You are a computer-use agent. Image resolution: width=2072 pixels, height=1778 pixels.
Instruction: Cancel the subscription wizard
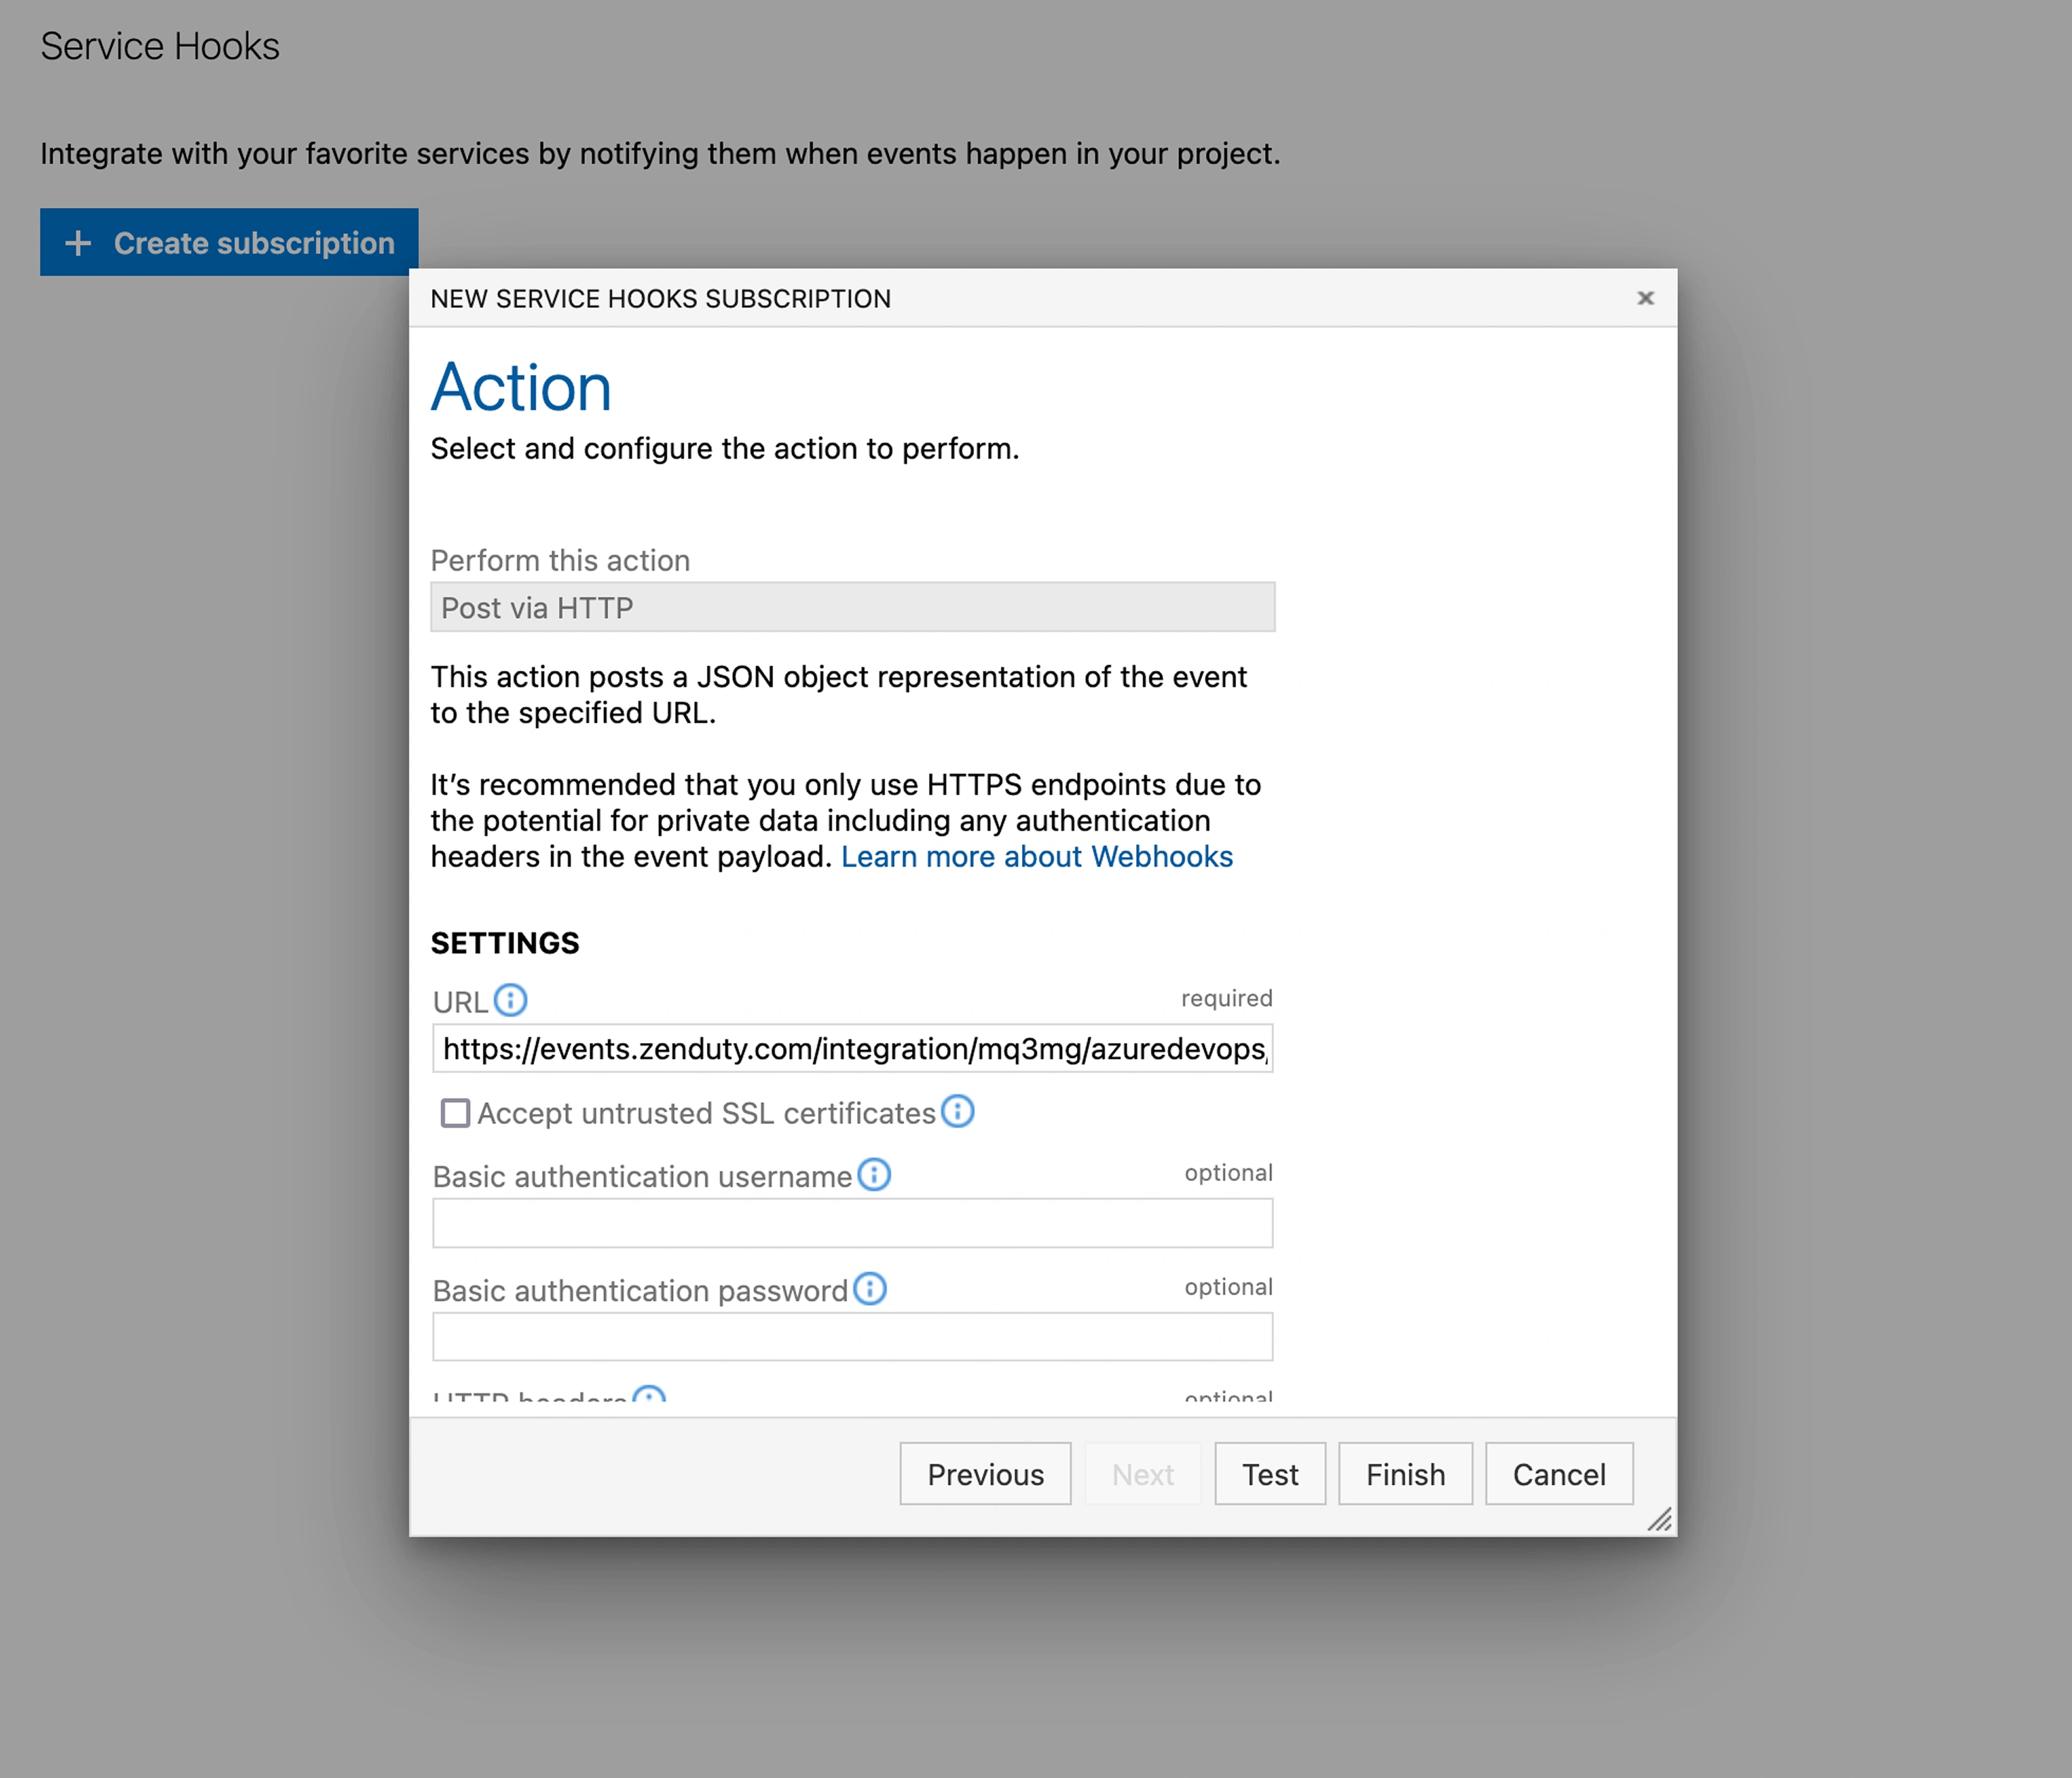1558,1473
